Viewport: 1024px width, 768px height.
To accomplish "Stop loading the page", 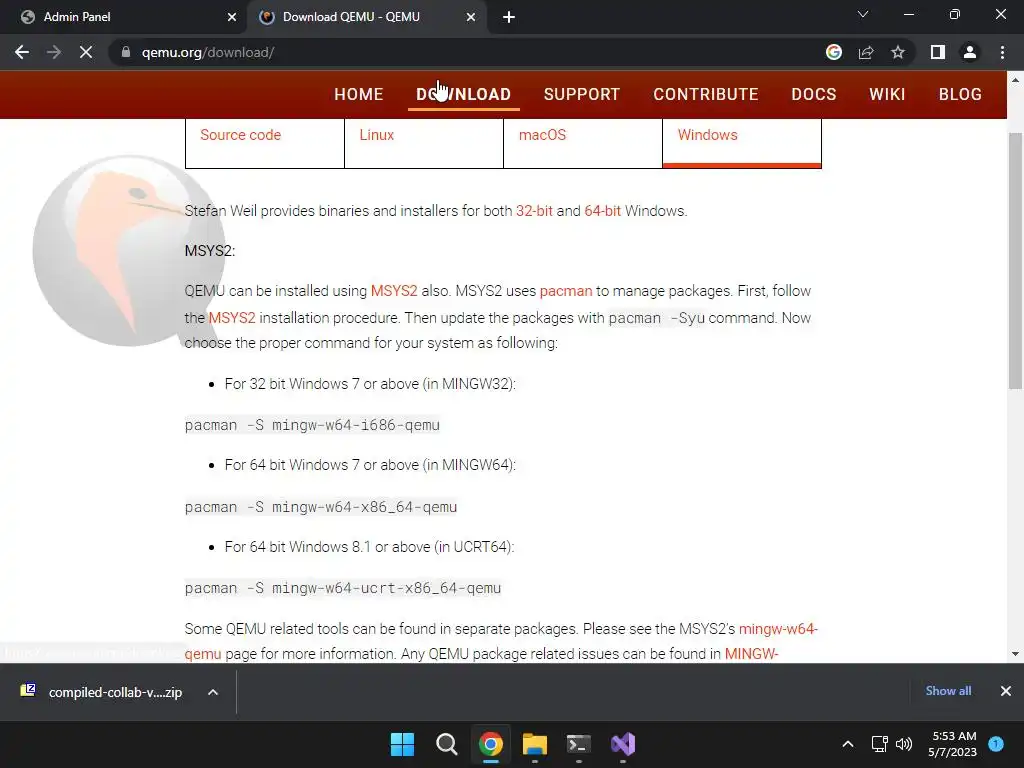I will (x=86, y=52).
